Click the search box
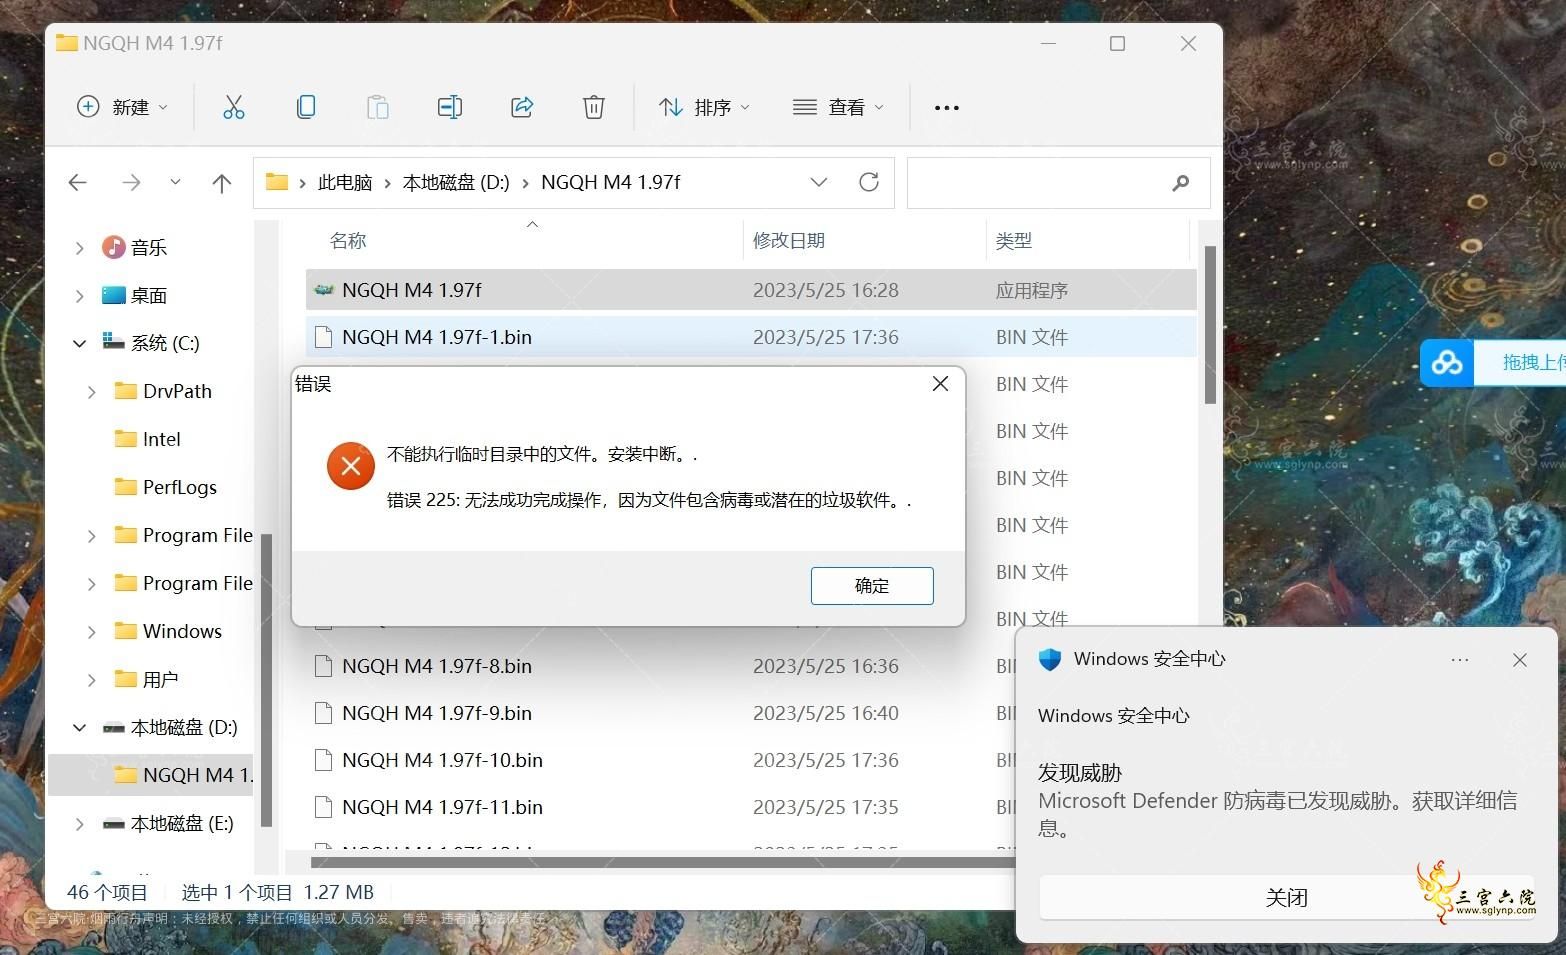 click(x=1058, y=182)
